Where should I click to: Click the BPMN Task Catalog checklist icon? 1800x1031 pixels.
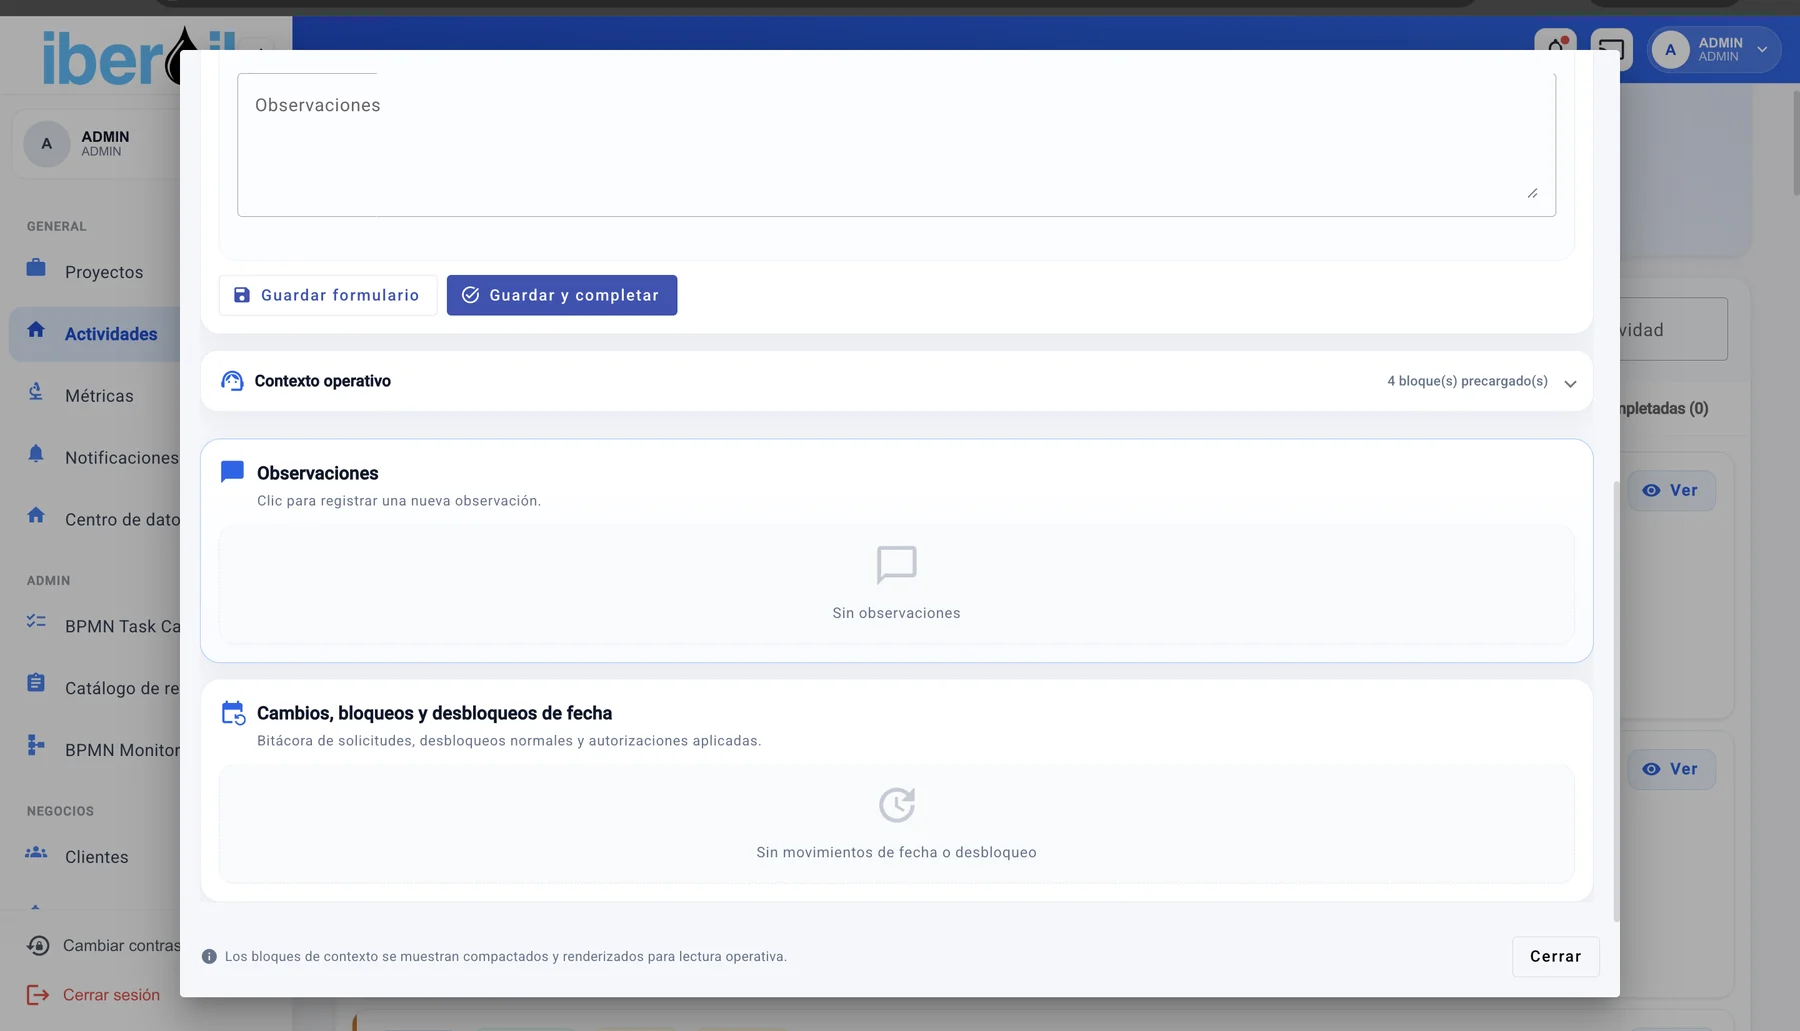click(36, 622)
